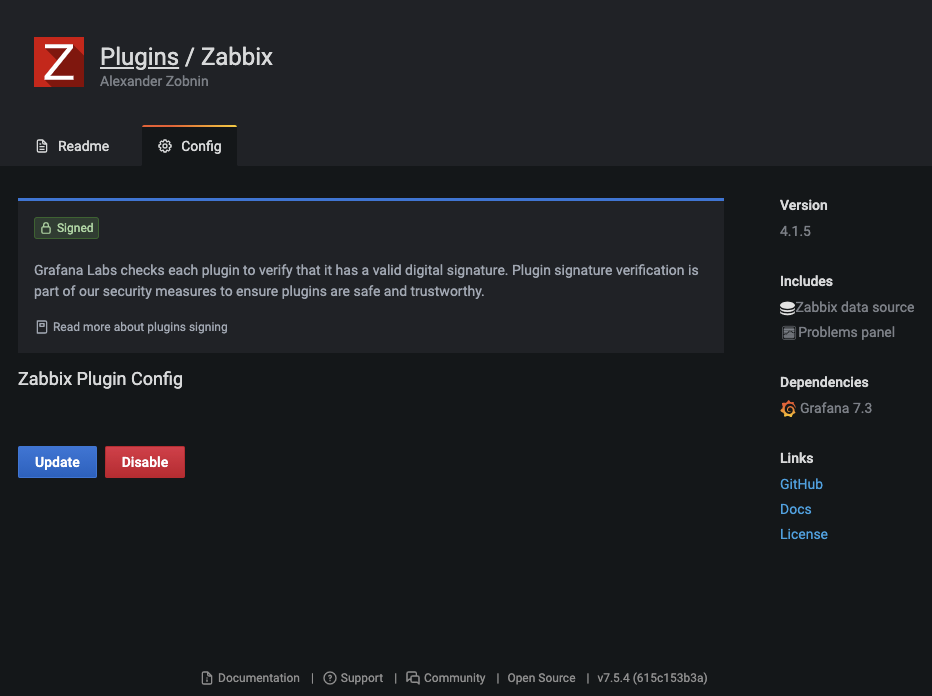Click the lock icon on the Signed badge
The width and height of the screenshot is (932, 696).
(47, 228)
